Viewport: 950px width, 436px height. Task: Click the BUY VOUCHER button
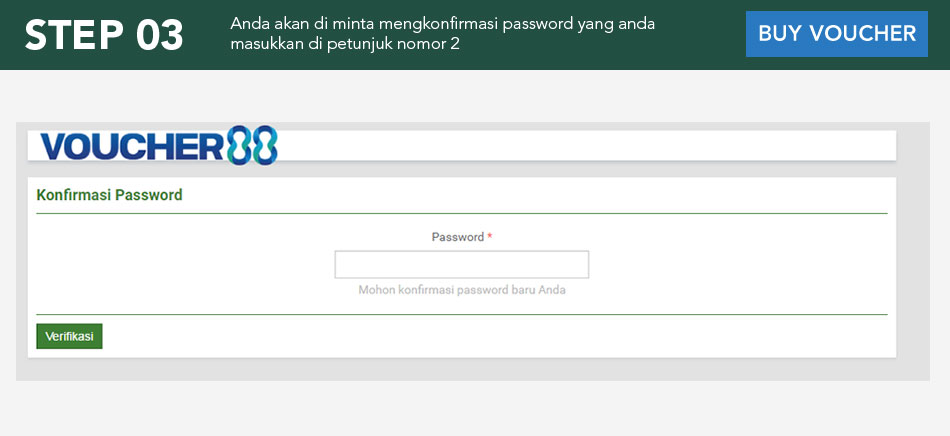point(836,34)
